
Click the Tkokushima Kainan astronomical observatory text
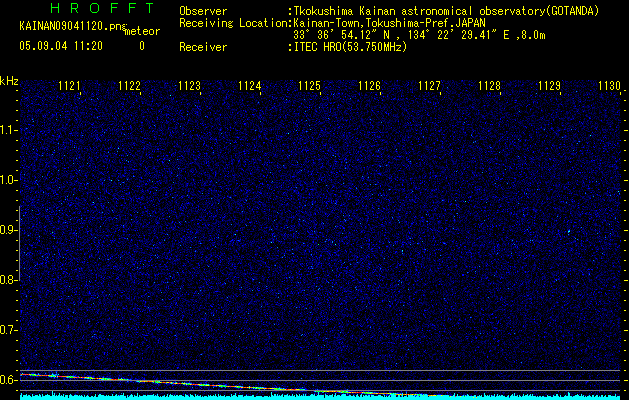[x=446, y=11]
